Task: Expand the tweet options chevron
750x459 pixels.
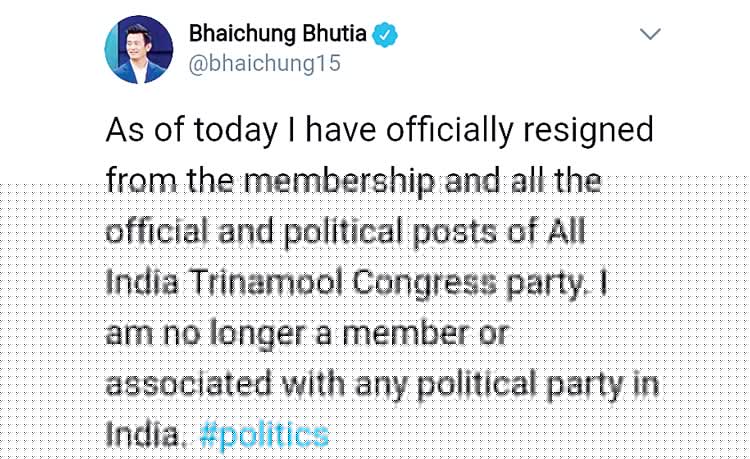Action: [650, 34]
